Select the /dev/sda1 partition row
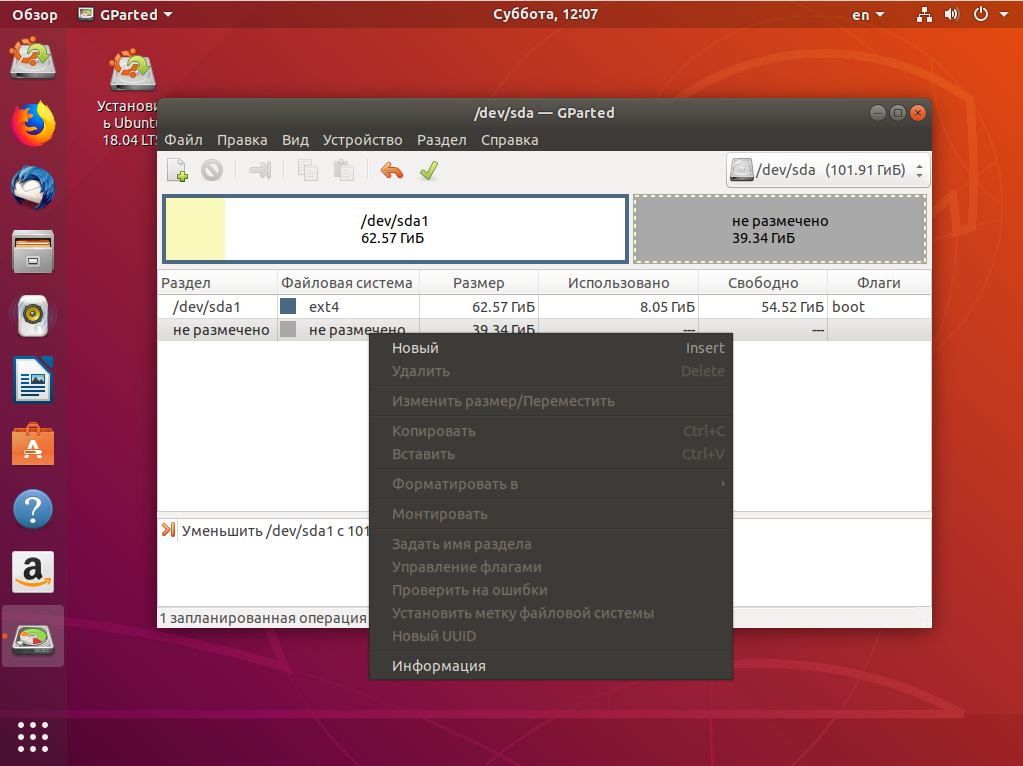Screen dimensions: 1023x766 click(544, 307)
